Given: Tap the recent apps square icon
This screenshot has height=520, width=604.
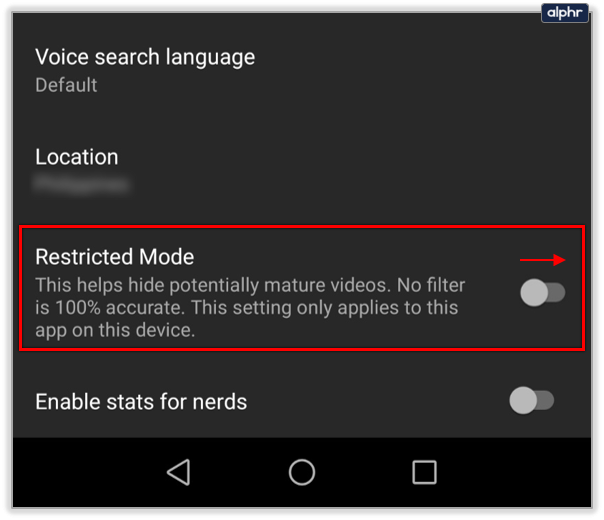Looking at the screenshot, I should [424, 472].
